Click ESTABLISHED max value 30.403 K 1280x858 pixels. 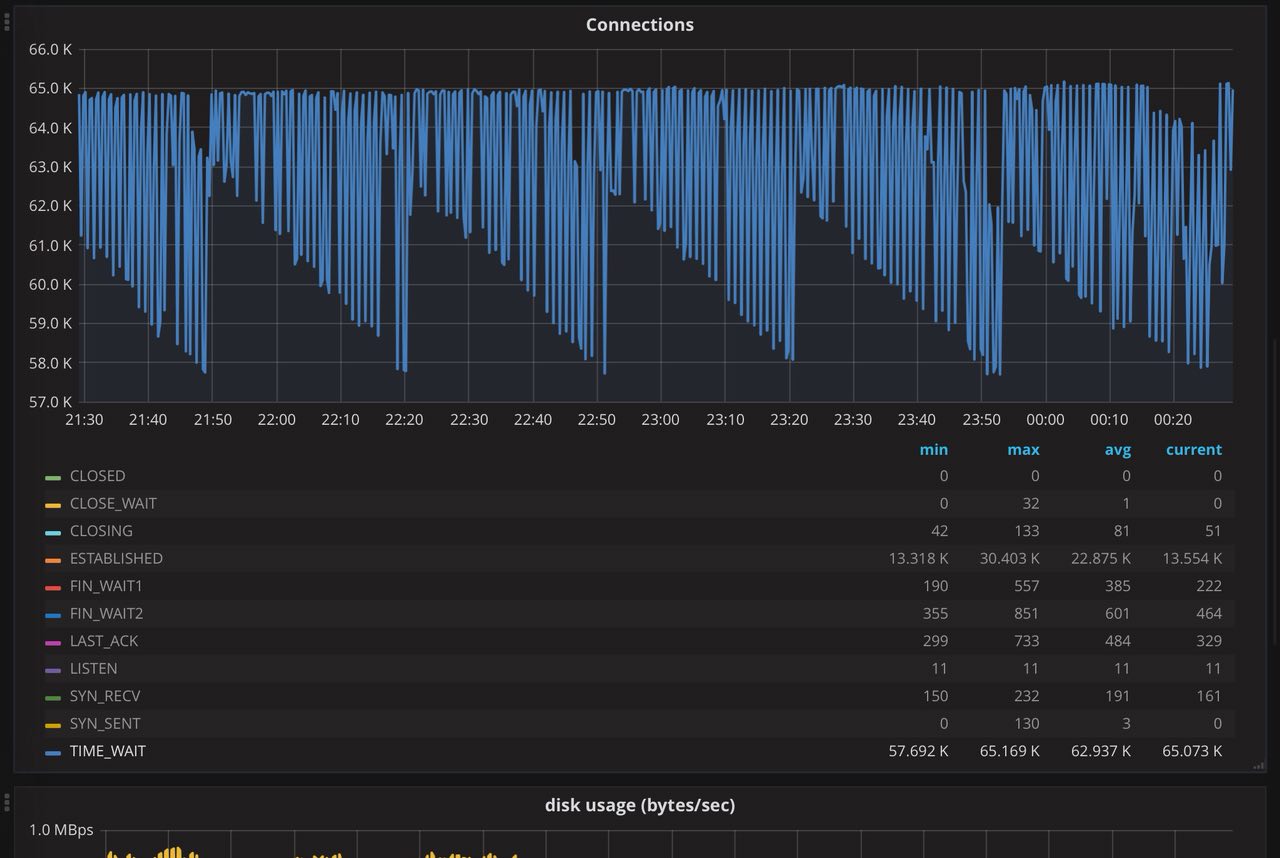[1010, 559]
